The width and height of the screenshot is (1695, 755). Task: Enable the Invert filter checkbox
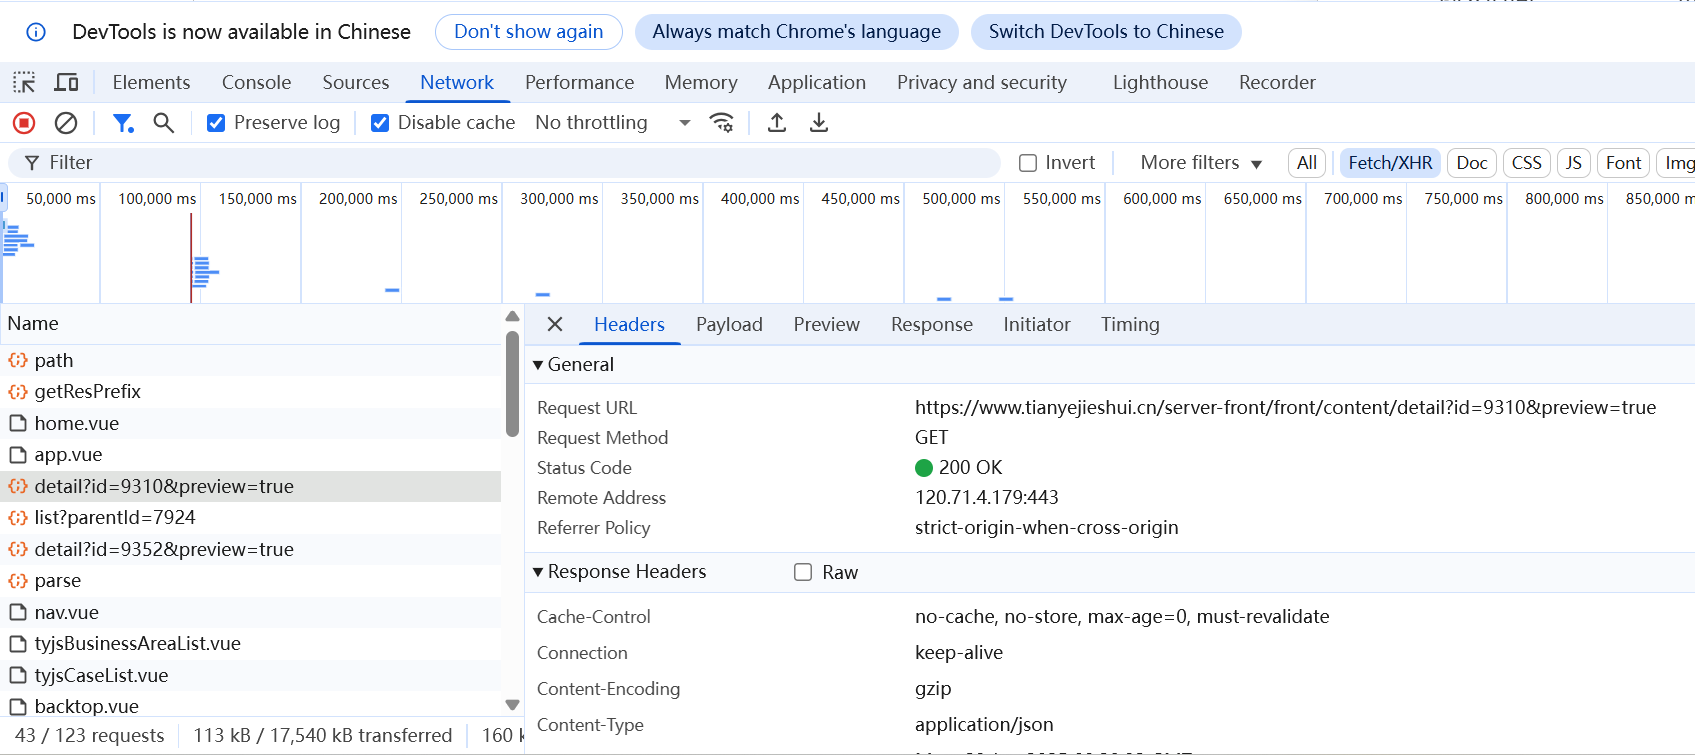1028,163
